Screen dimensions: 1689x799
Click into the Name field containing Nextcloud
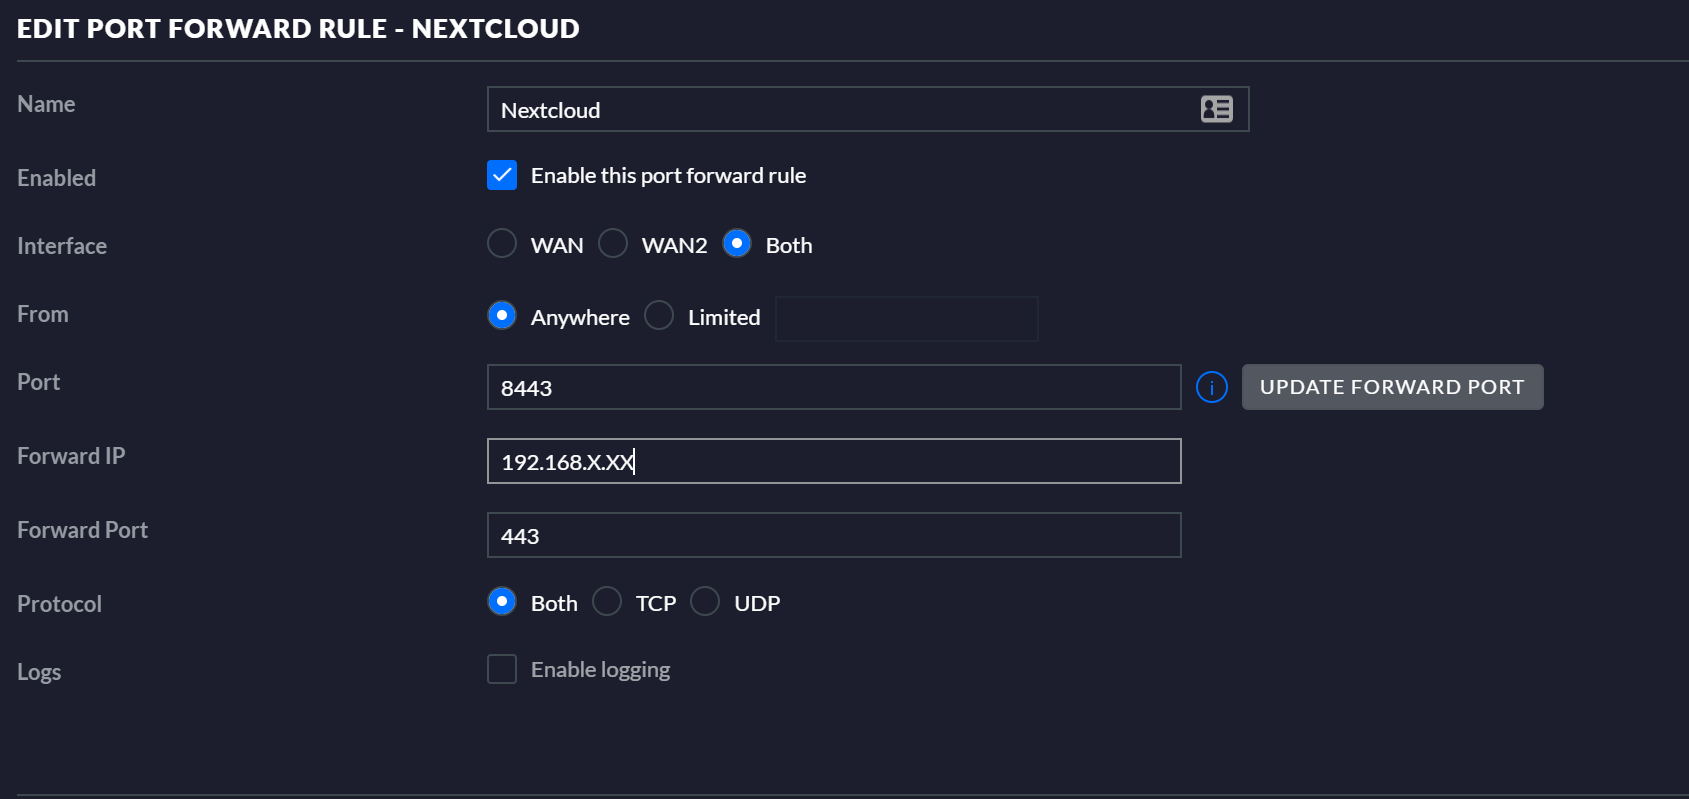click(840, 110)
